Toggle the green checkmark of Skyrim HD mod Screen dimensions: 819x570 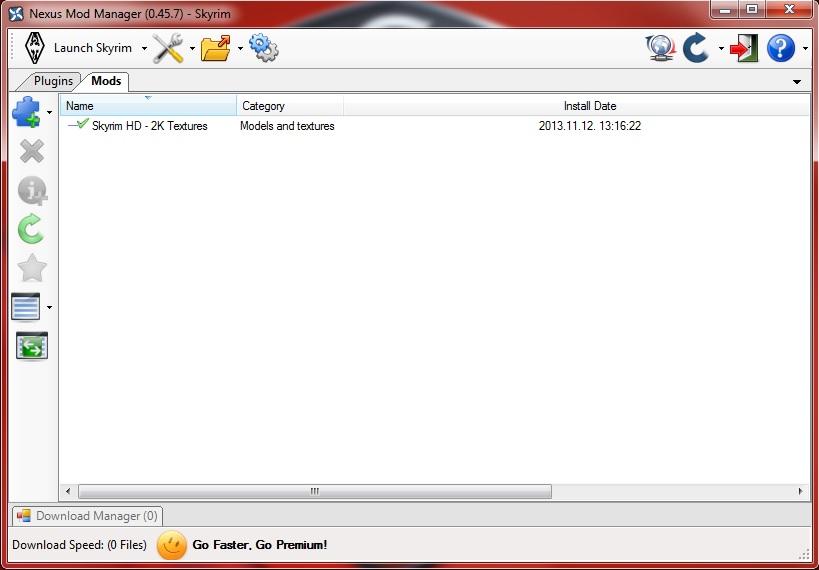tap(82, 124)
